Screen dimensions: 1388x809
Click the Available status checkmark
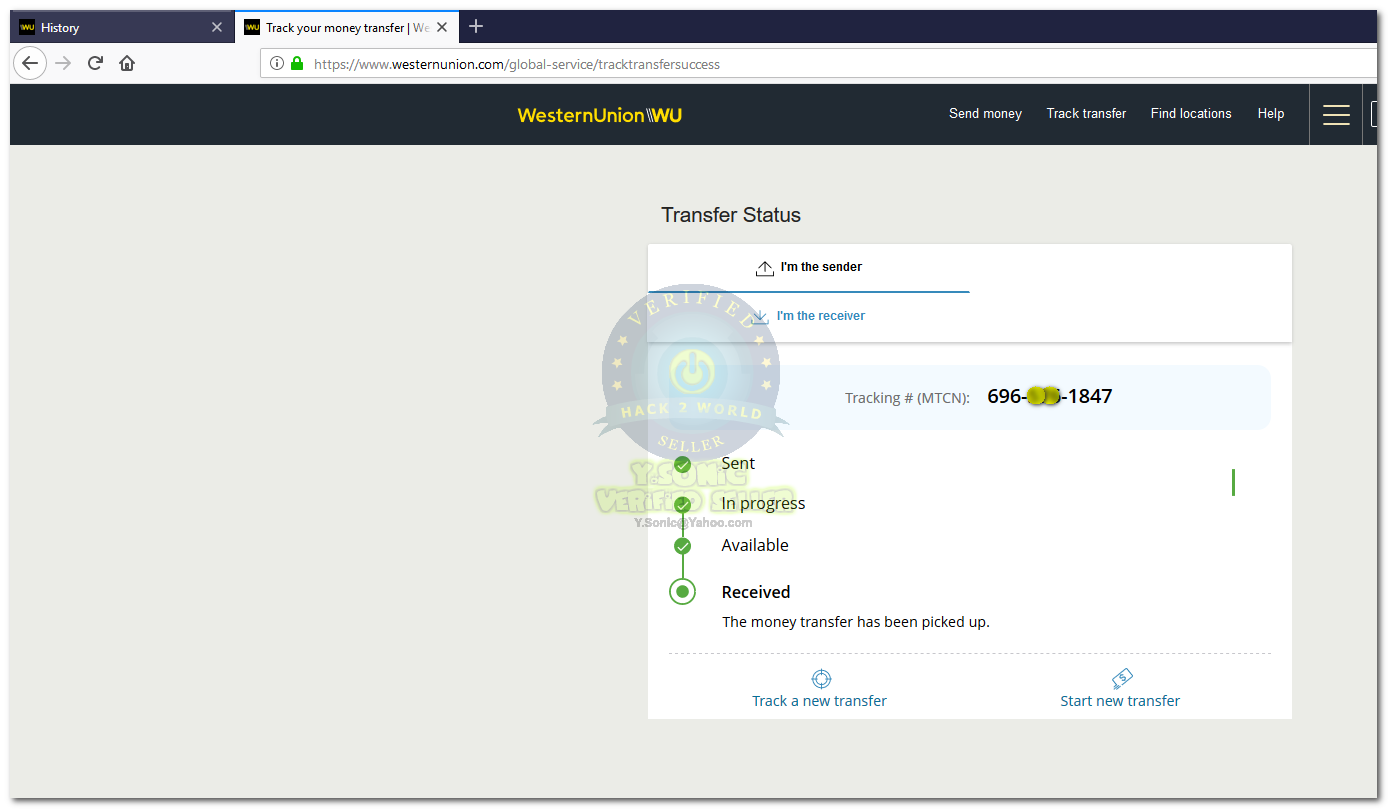(x=682, y=546)
